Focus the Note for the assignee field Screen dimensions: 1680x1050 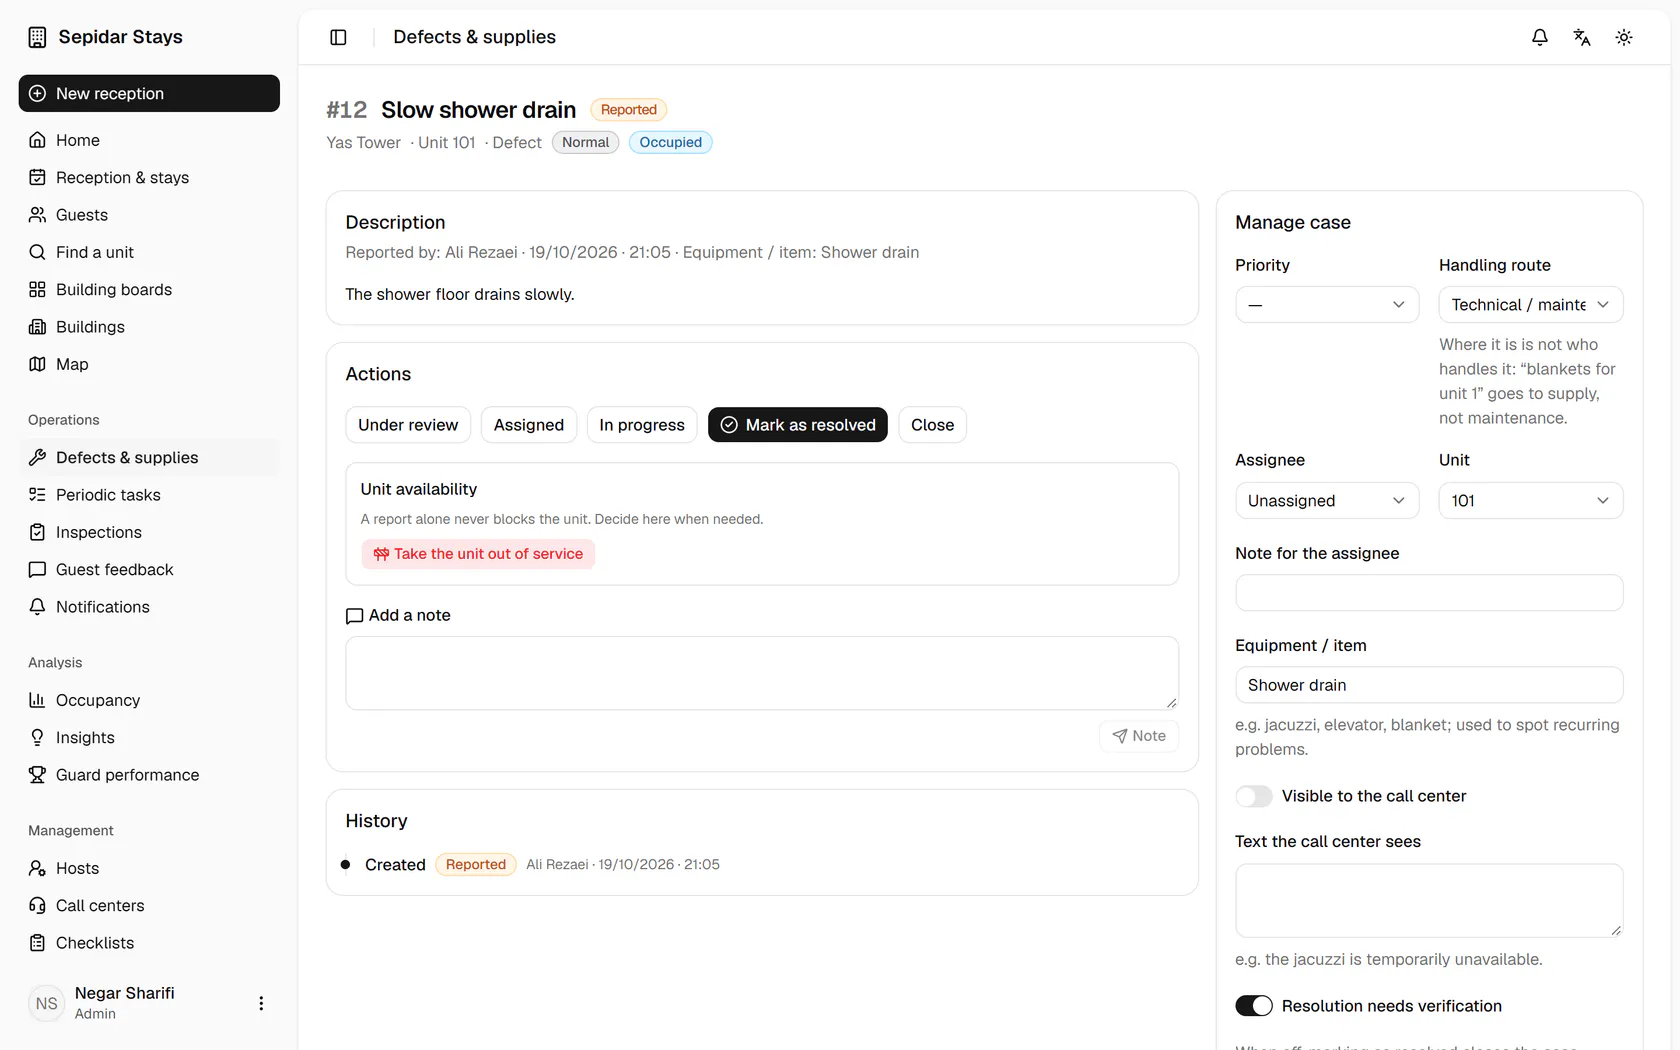click(1429, 593)
